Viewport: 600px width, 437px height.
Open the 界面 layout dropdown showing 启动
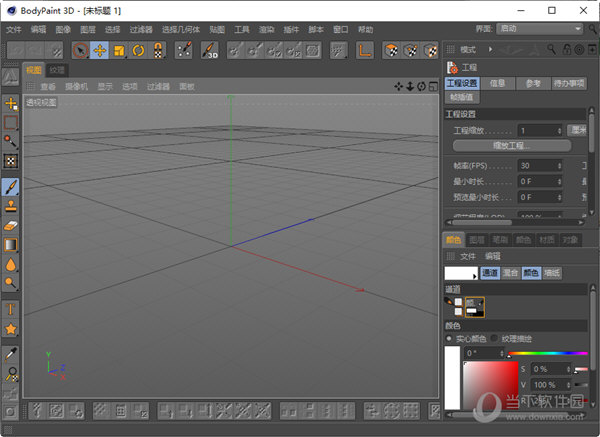(x=539, y=29)
